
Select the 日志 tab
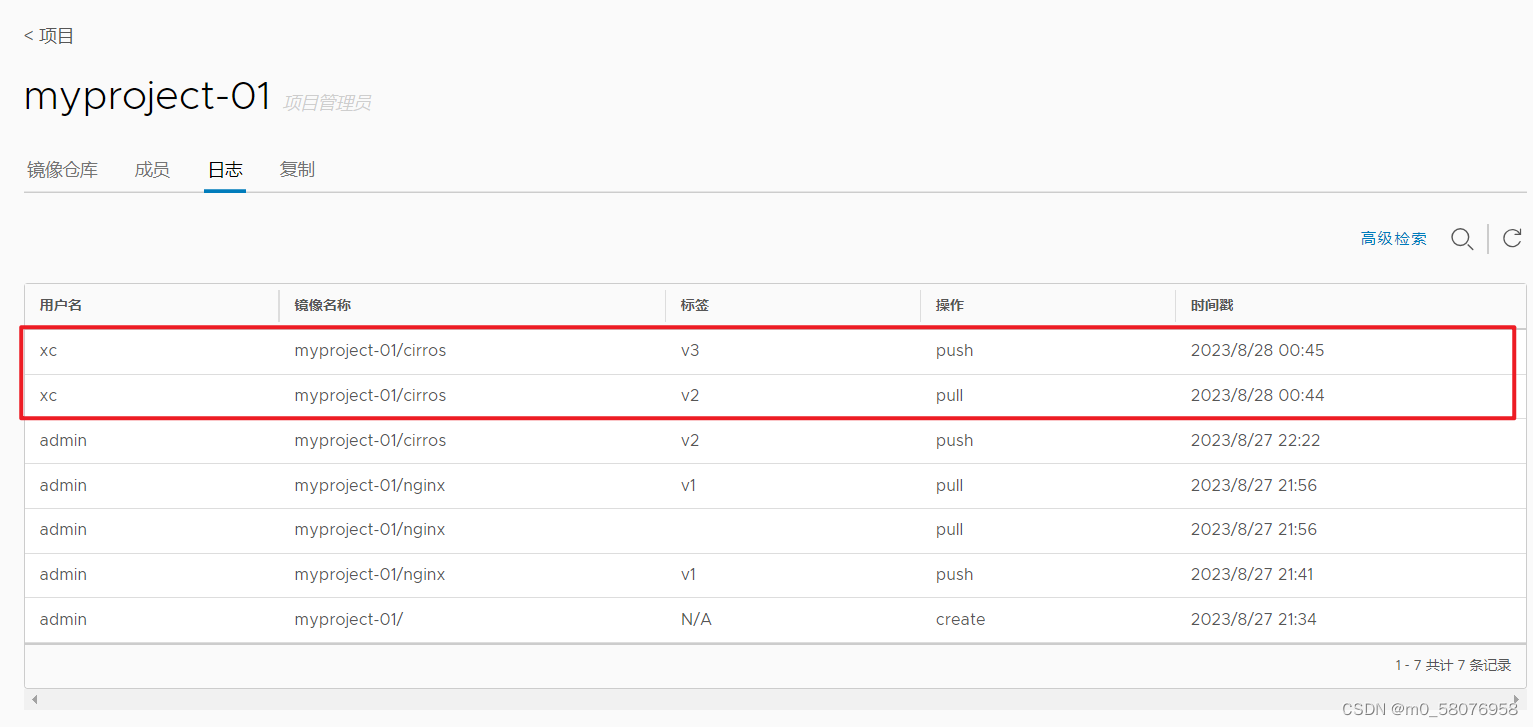225,170
